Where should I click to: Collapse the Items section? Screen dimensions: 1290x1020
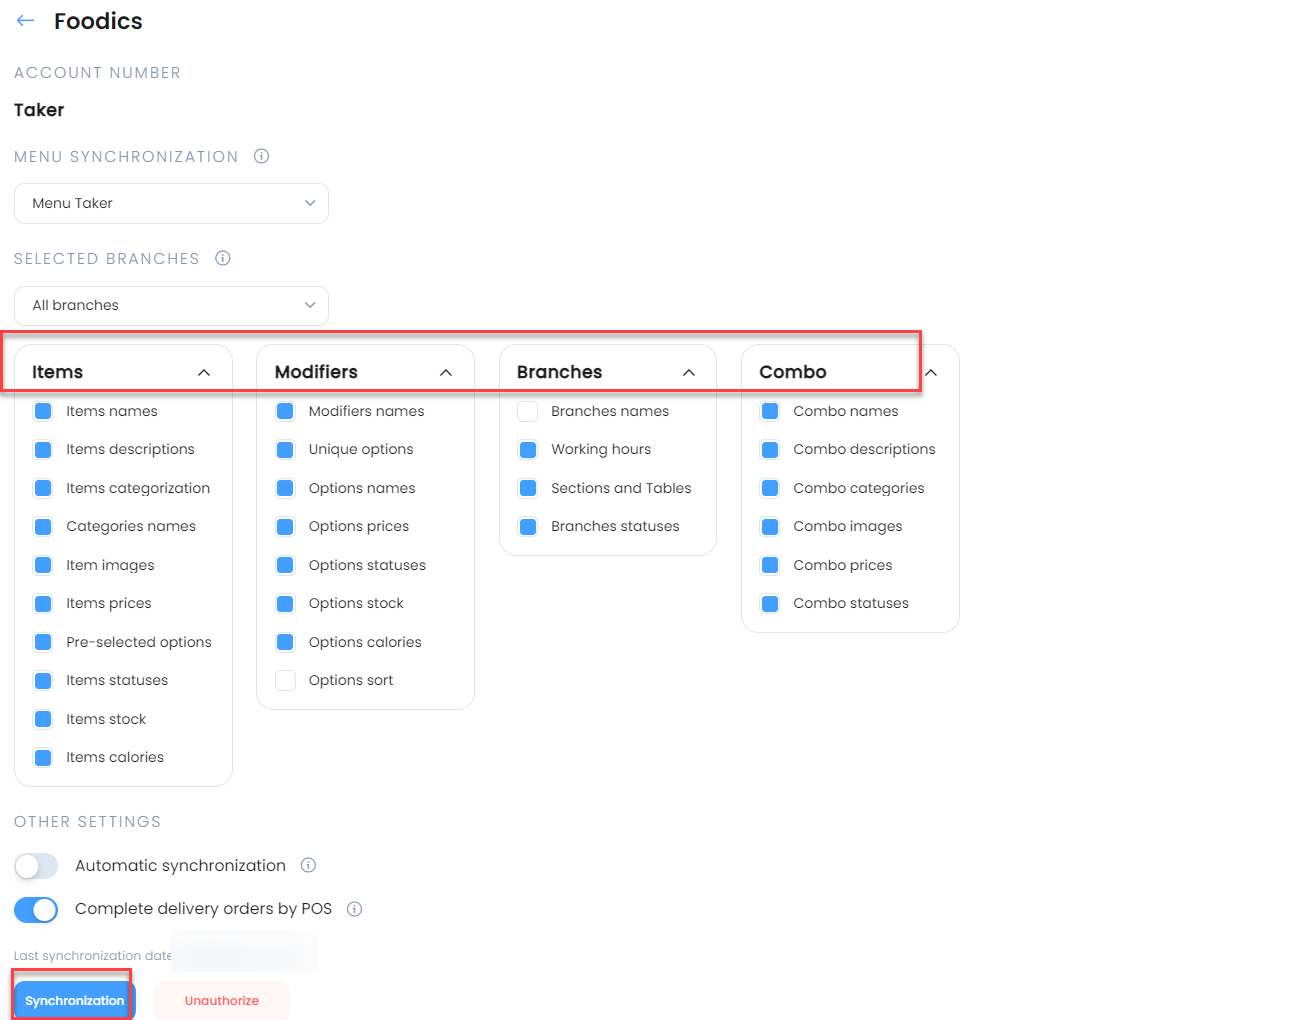coord(204,372)
